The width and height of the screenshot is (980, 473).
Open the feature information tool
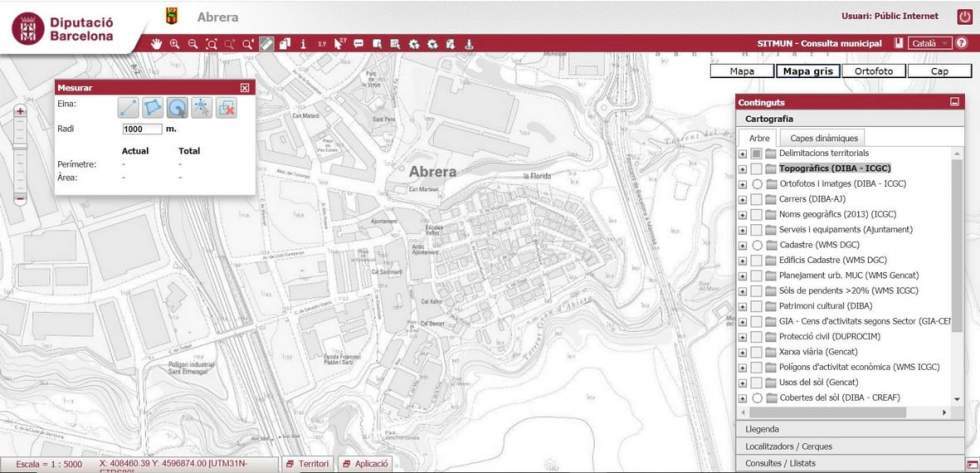tap(303, 44)
